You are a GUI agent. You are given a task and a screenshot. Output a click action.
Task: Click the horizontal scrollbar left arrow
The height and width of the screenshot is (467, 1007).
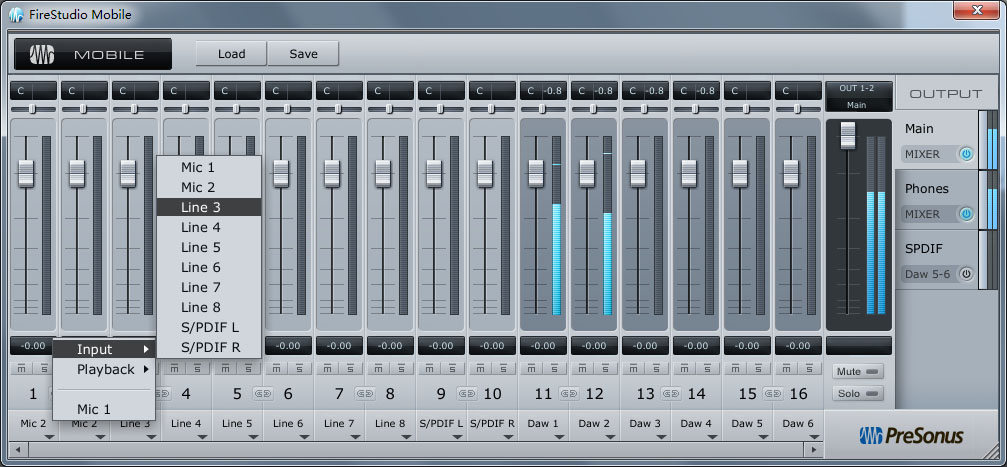pos(18,450)
